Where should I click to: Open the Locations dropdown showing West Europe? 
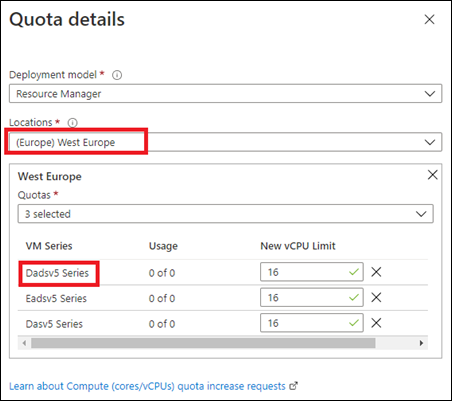[x=225, y=142]
